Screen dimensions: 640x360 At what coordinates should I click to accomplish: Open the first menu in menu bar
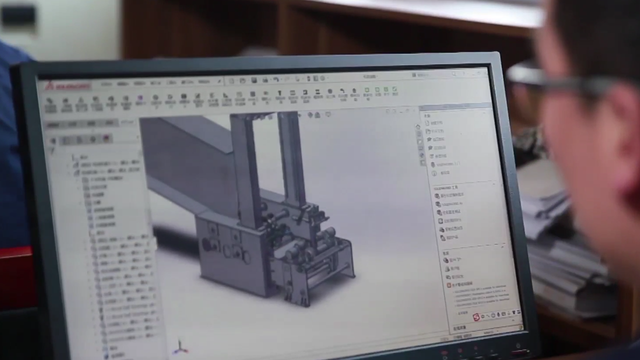(x=106, y=84)
